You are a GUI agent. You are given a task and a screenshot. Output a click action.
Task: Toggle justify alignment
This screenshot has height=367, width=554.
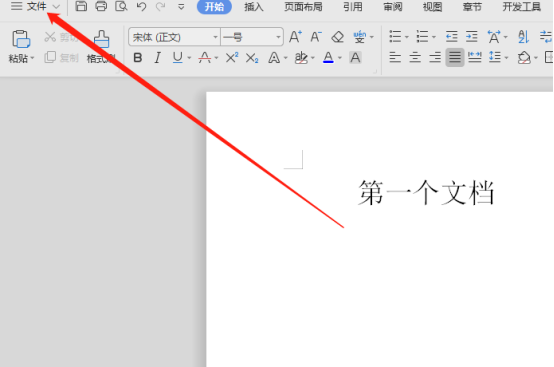point(455,57)
